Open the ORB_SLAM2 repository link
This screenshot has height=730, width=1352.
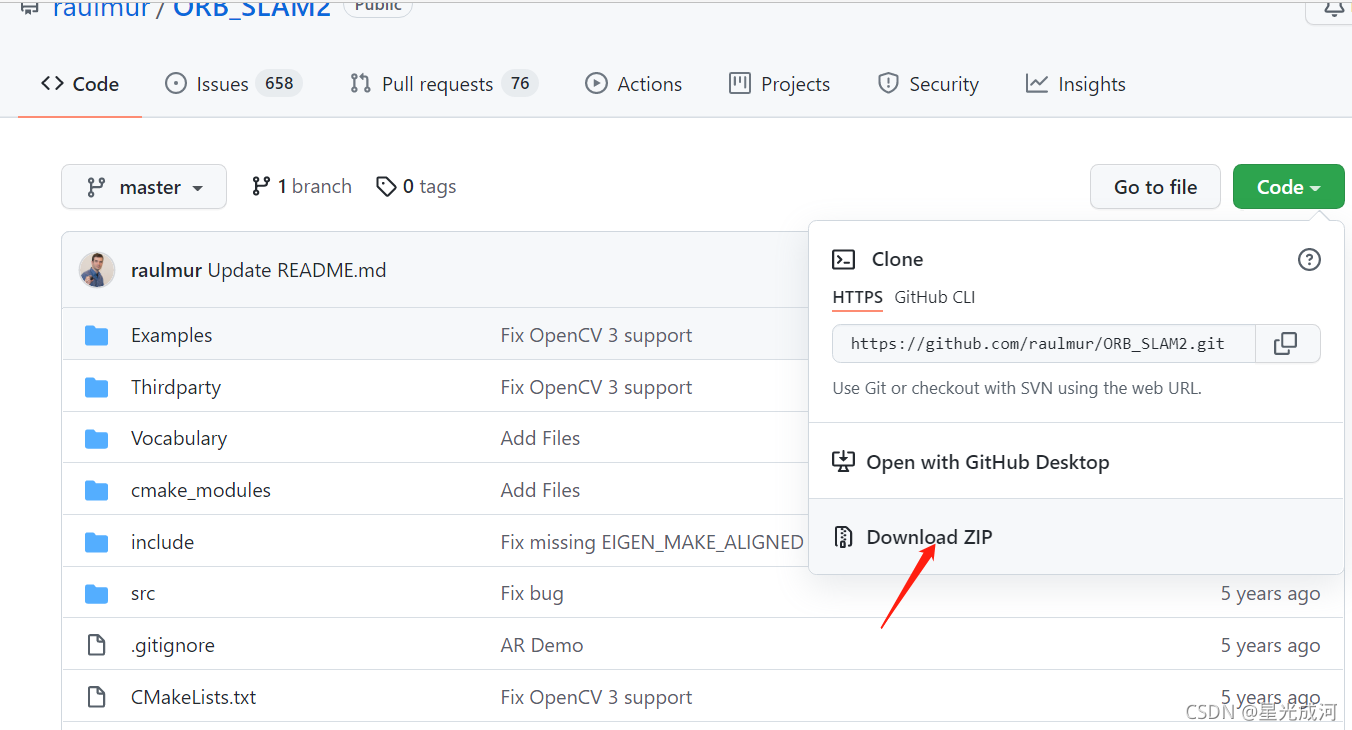point(252,8)
